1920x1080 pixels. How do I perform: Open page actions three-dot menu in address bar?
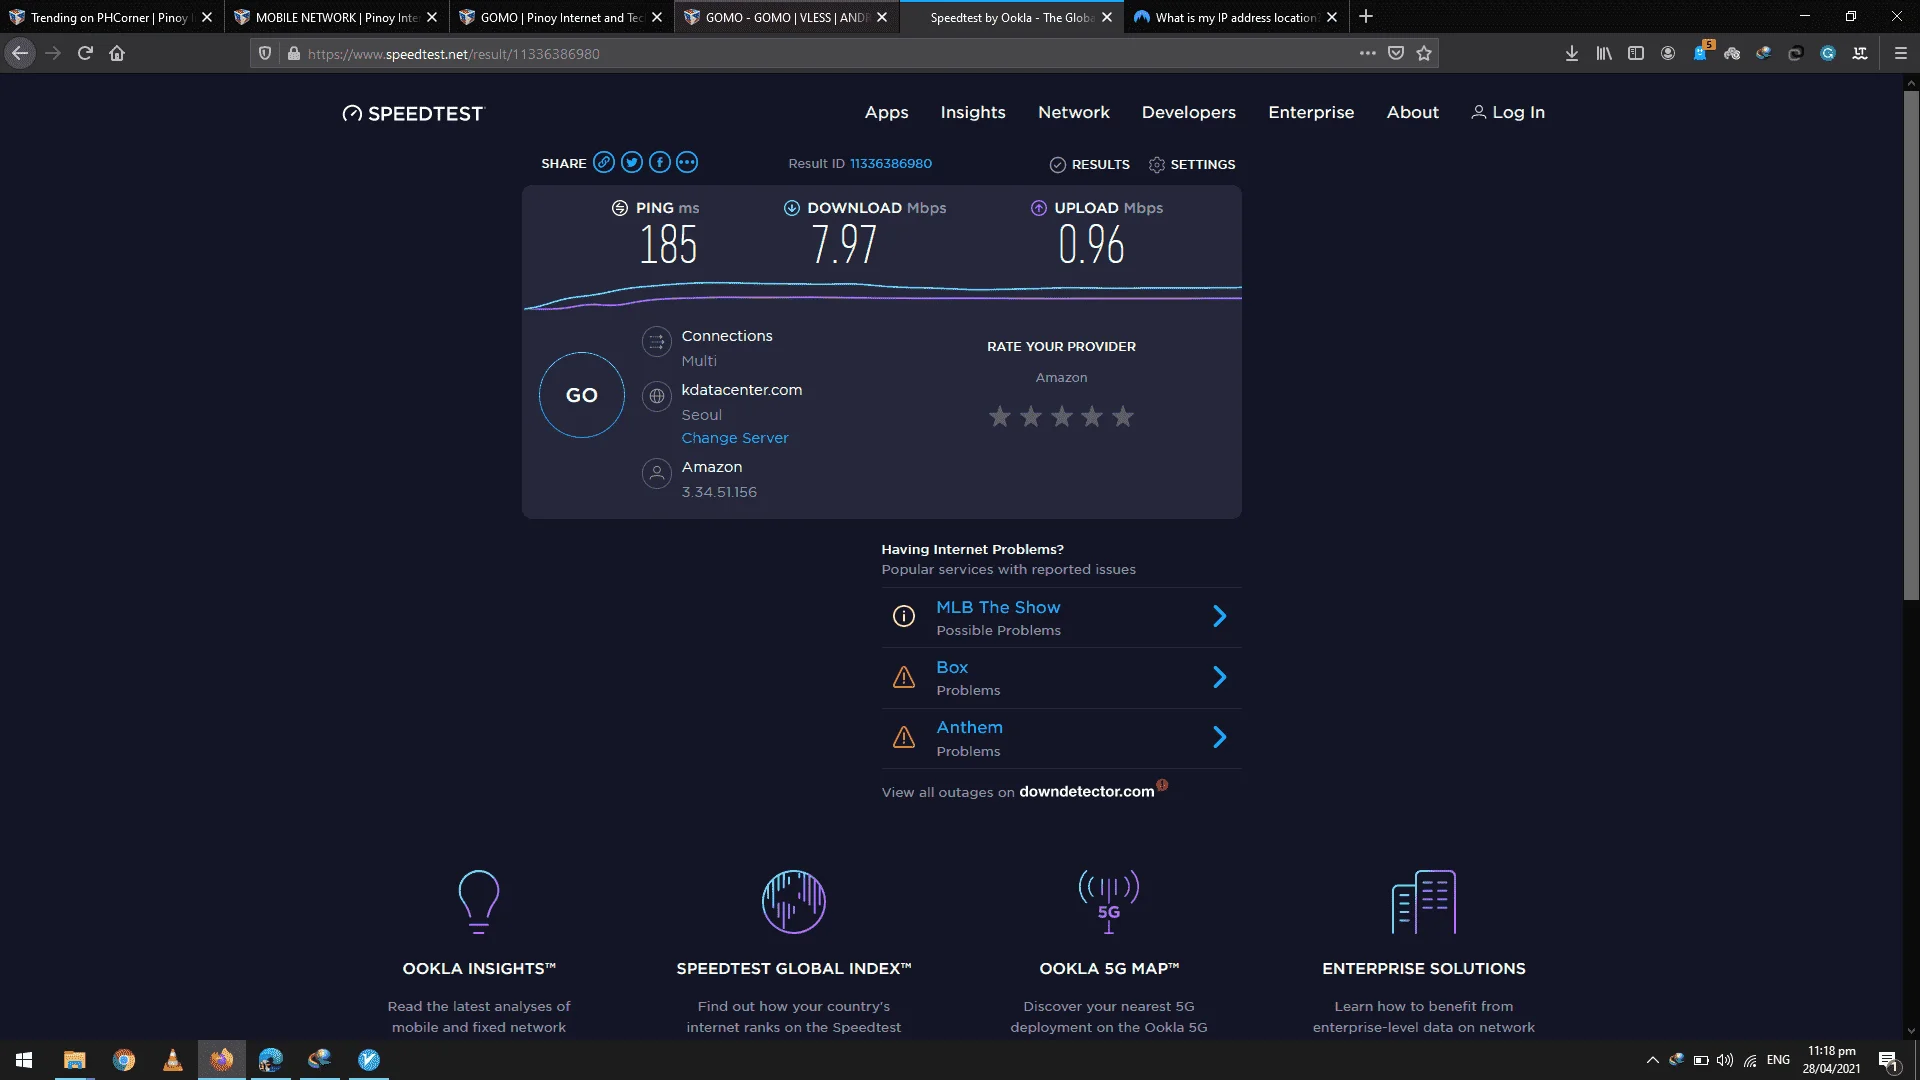pyautogui.click(x=1367, y=53)
